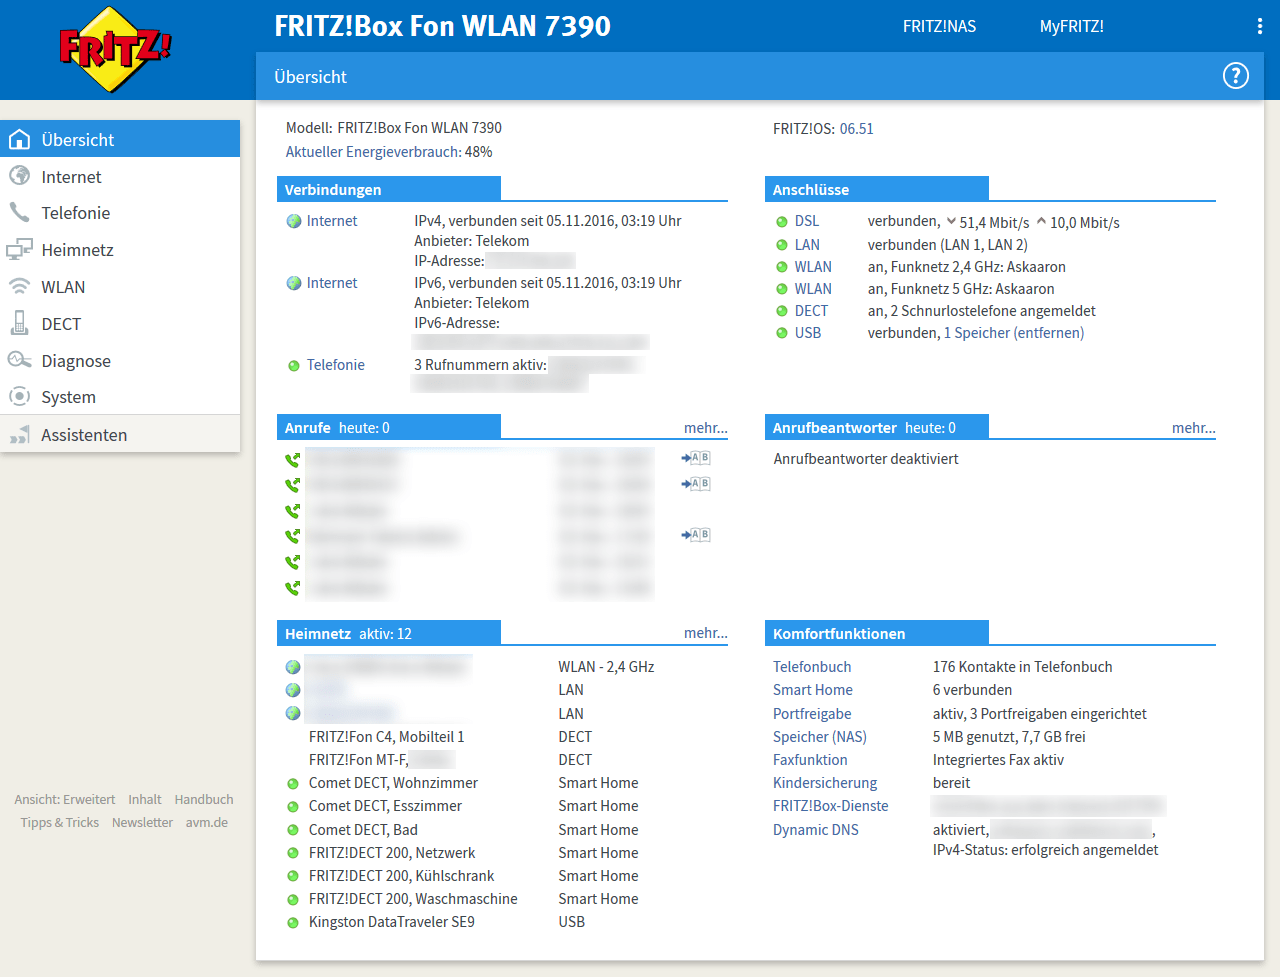
Task: Click the DECT phone icon in sidebar
Action: pos(19,323)
